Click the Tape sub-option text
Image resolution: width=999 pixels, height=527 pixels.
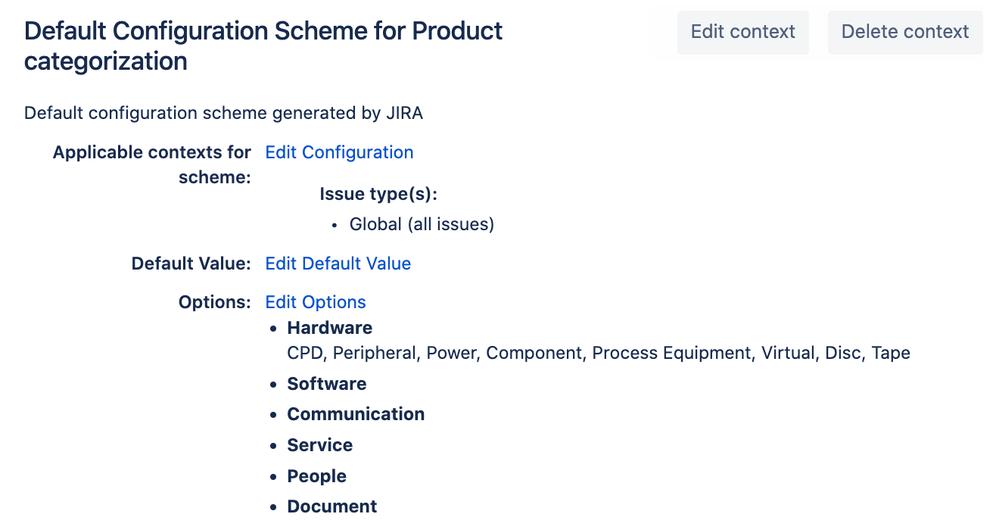pos(890,353)
